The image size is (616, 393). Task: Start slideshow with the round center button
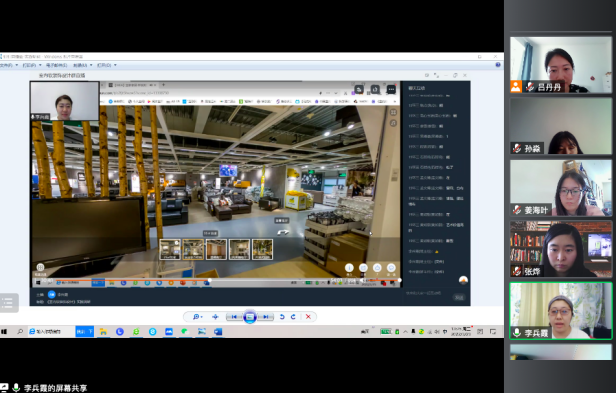pos(250,317)
